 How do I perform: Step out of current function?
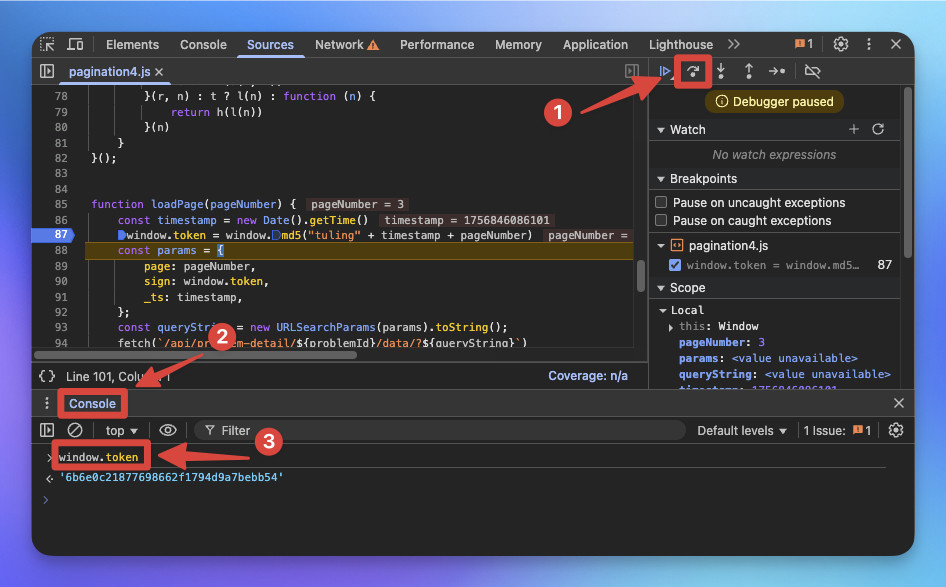click(749, 71)
